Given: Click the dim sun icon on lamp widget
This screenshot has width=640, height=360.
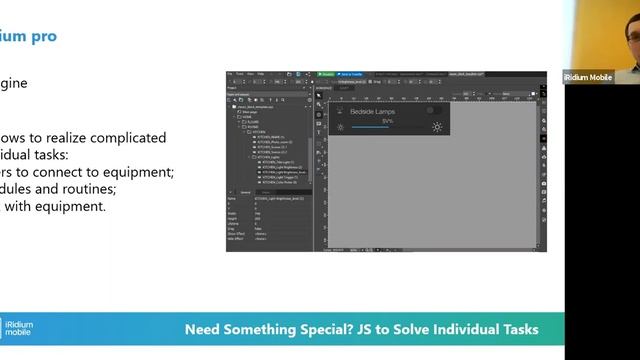Looking at the screenshot, I should (x=340, y=127).
